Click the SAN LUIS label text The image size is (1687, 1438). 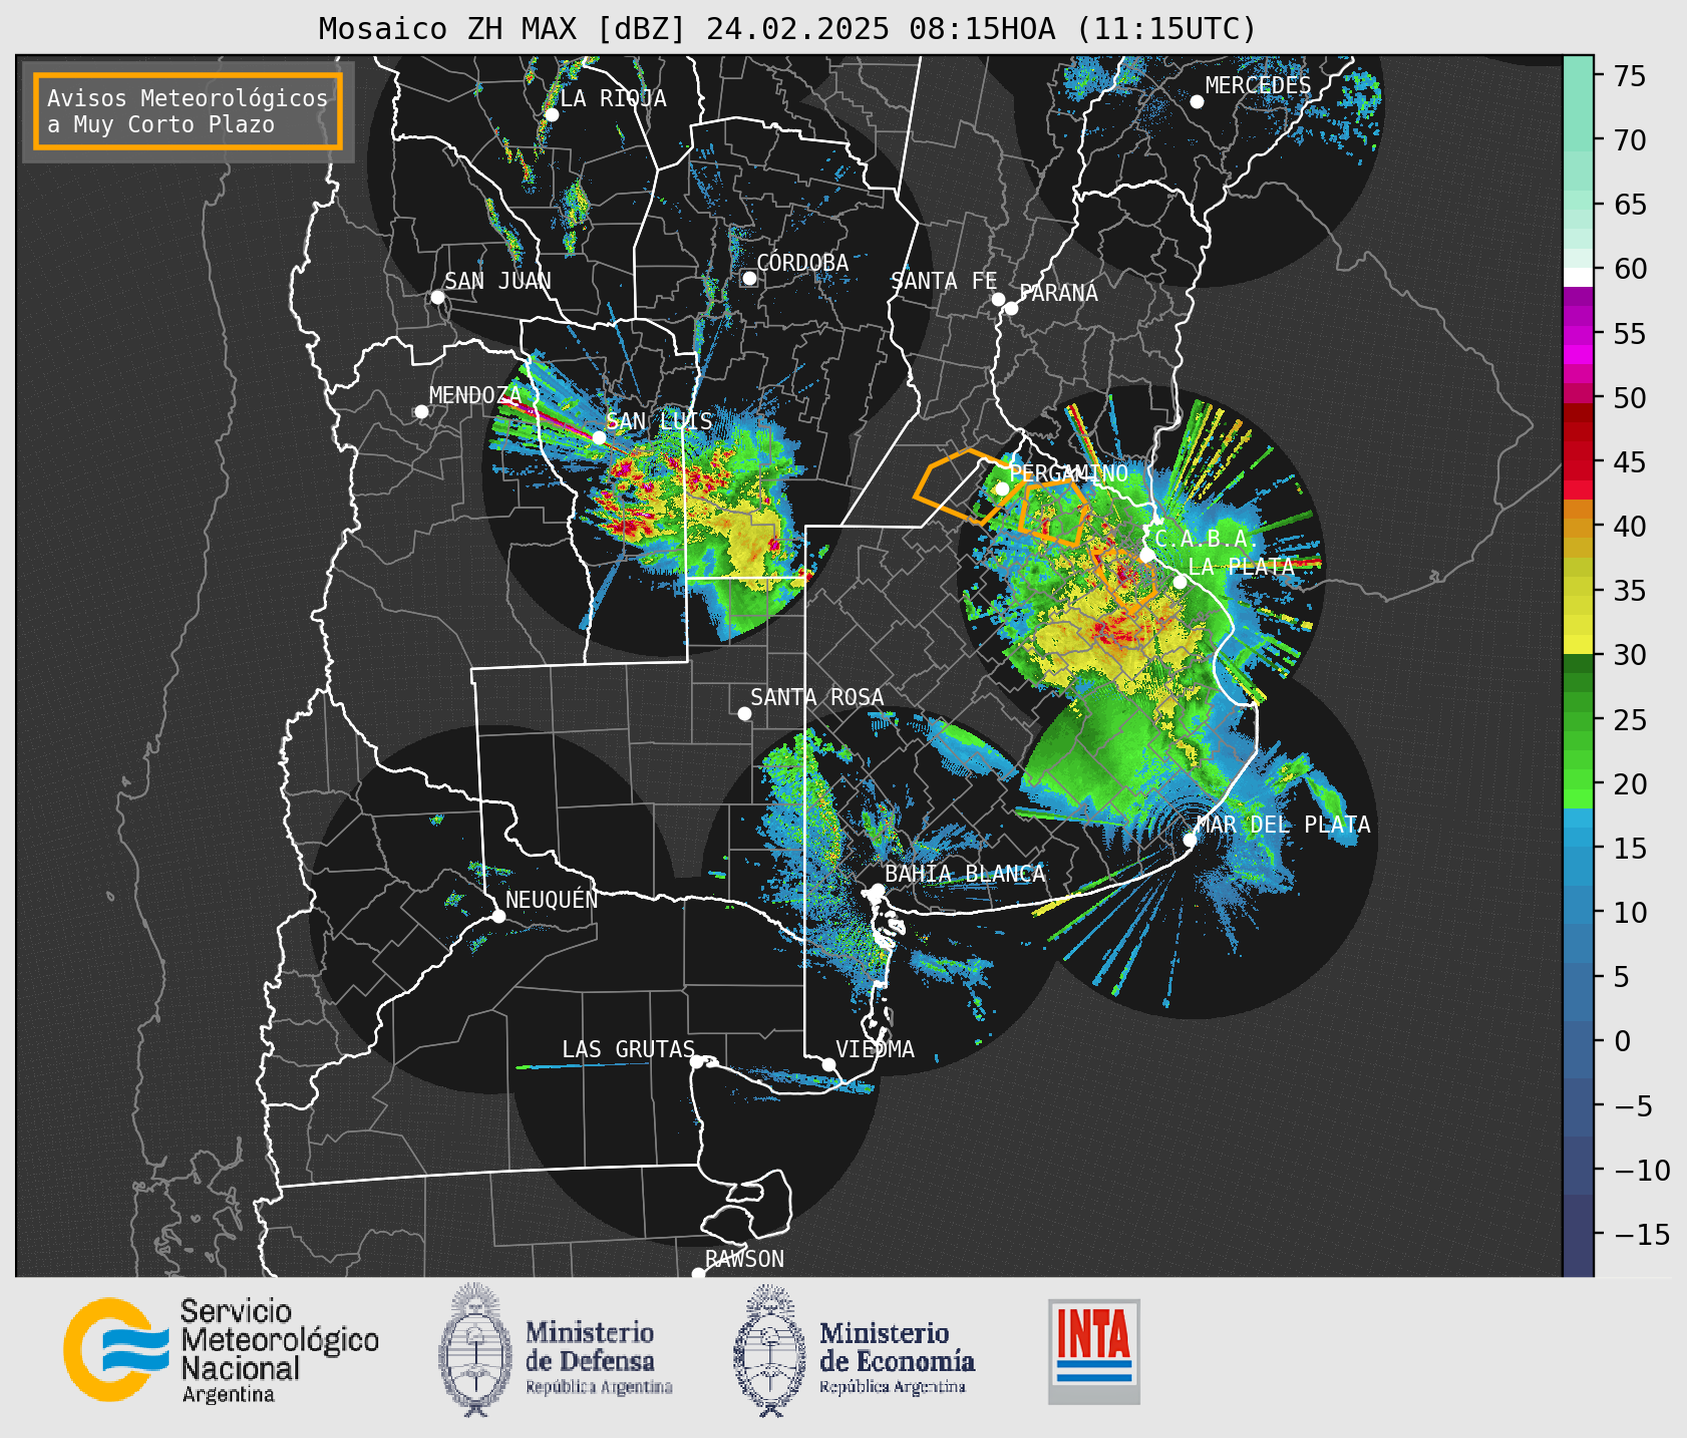[660, 422]
